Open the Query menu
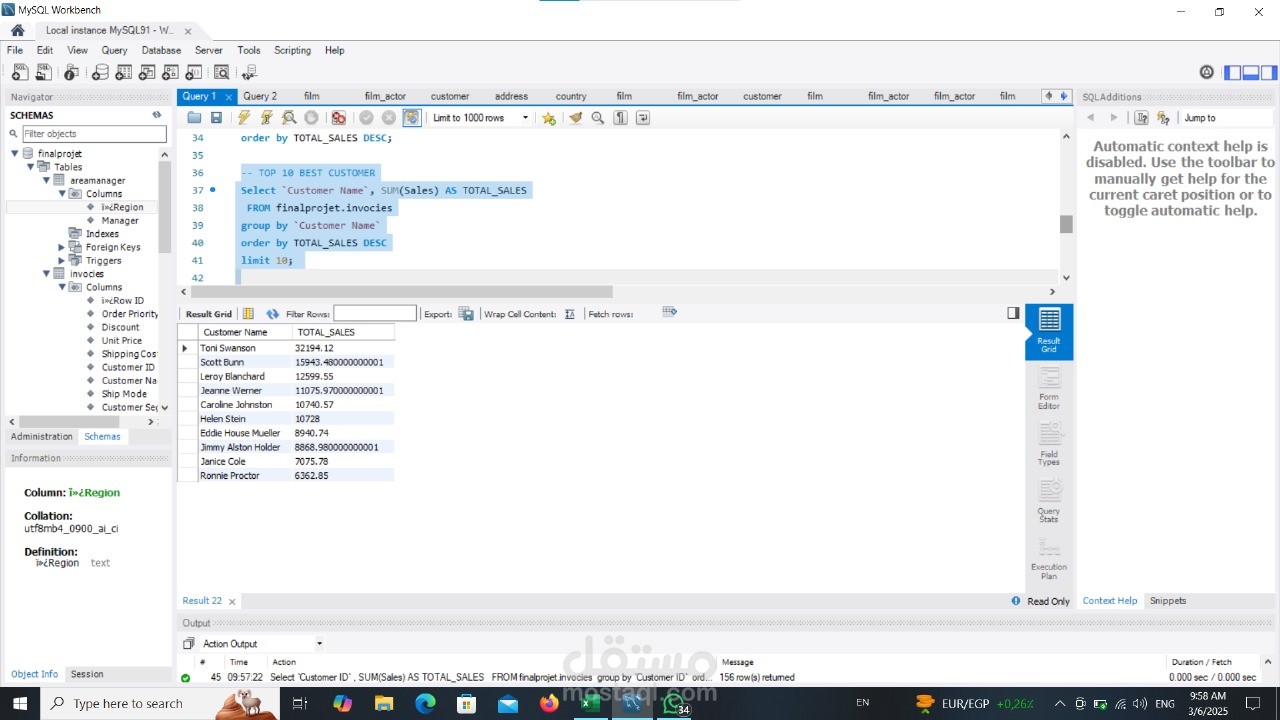The image size is (1280, 720). coord(114,50)
